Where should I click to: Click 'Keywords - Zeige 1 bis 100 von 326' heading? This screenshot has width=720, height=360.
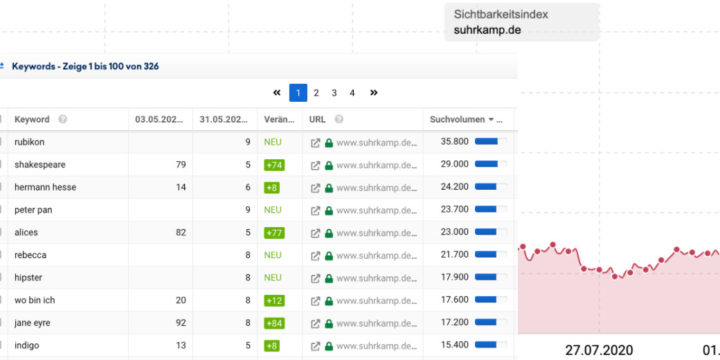[85, 66]
